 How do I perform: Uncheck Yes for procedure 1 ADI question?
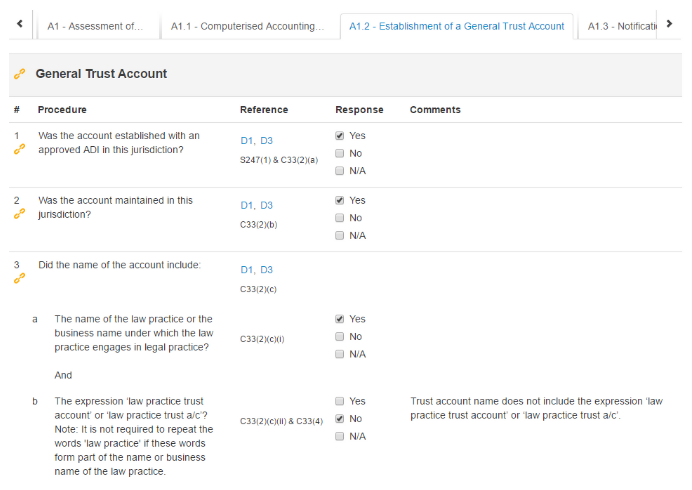340,136
